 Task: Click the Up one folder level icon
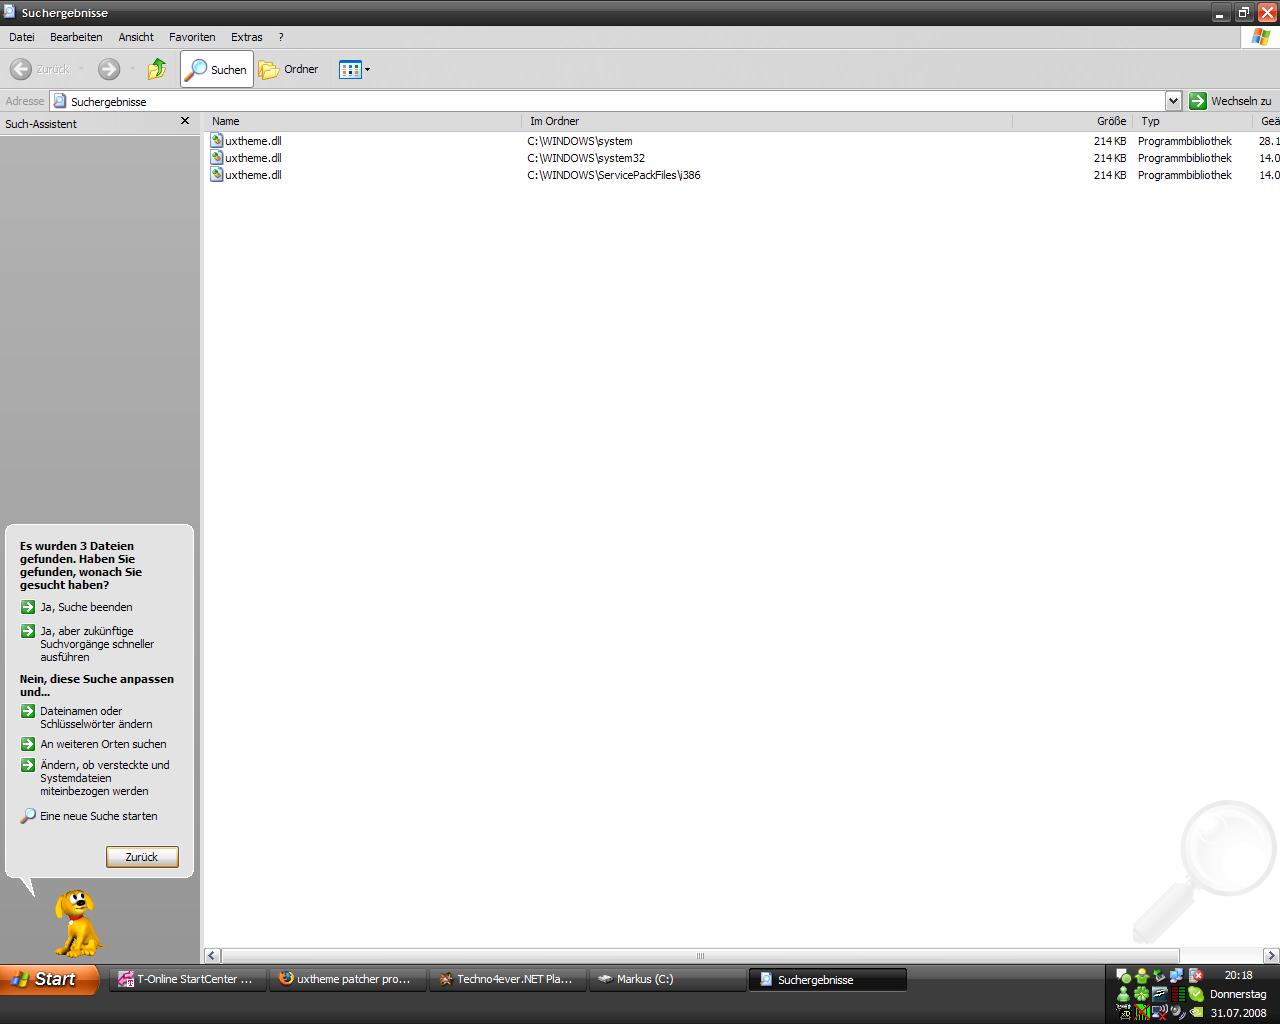click(x=157, y=69)
